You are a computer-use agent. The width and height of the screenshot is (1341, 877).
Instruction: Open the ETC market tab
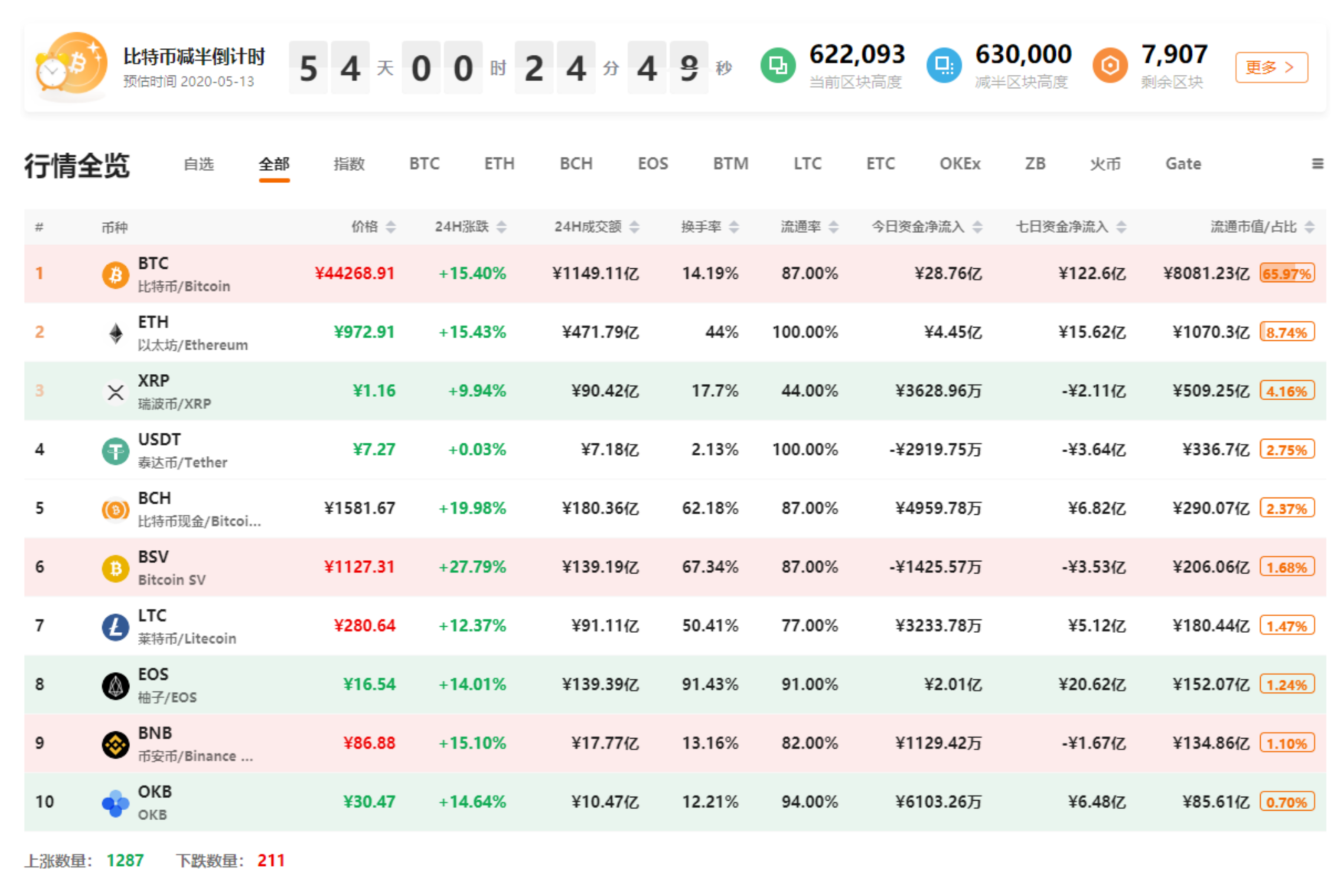pyautogui.click(x=881, y=164)
